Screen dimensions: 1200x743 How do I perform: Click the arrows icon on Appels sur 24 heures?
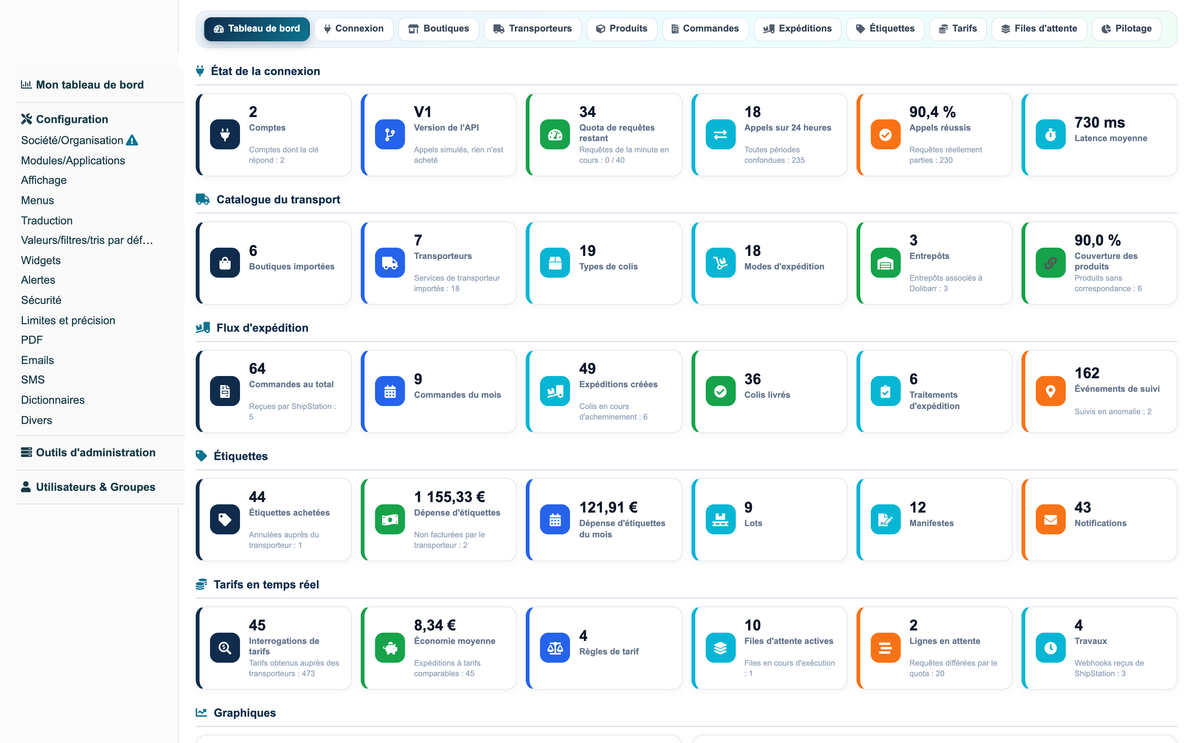tap(720, 135)
